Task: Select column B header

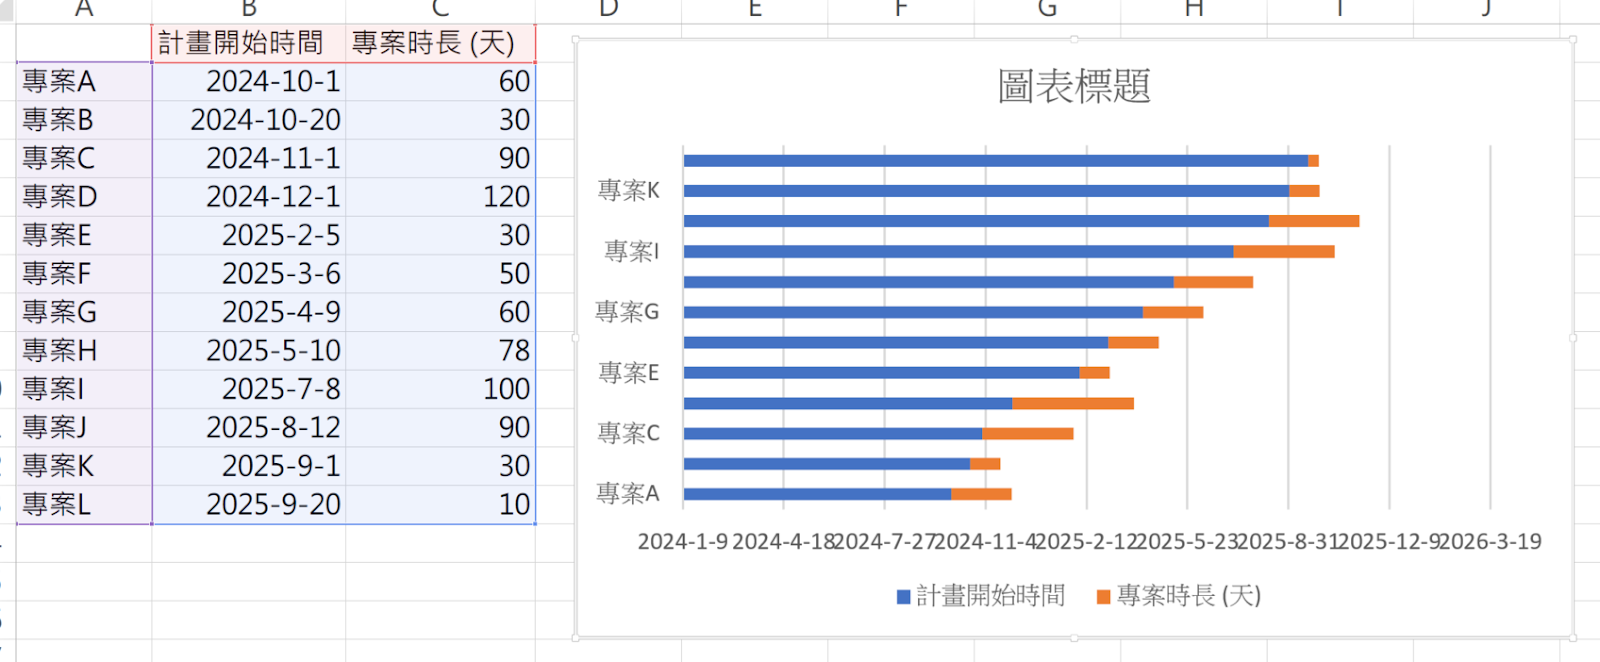Action: [249, 10]
